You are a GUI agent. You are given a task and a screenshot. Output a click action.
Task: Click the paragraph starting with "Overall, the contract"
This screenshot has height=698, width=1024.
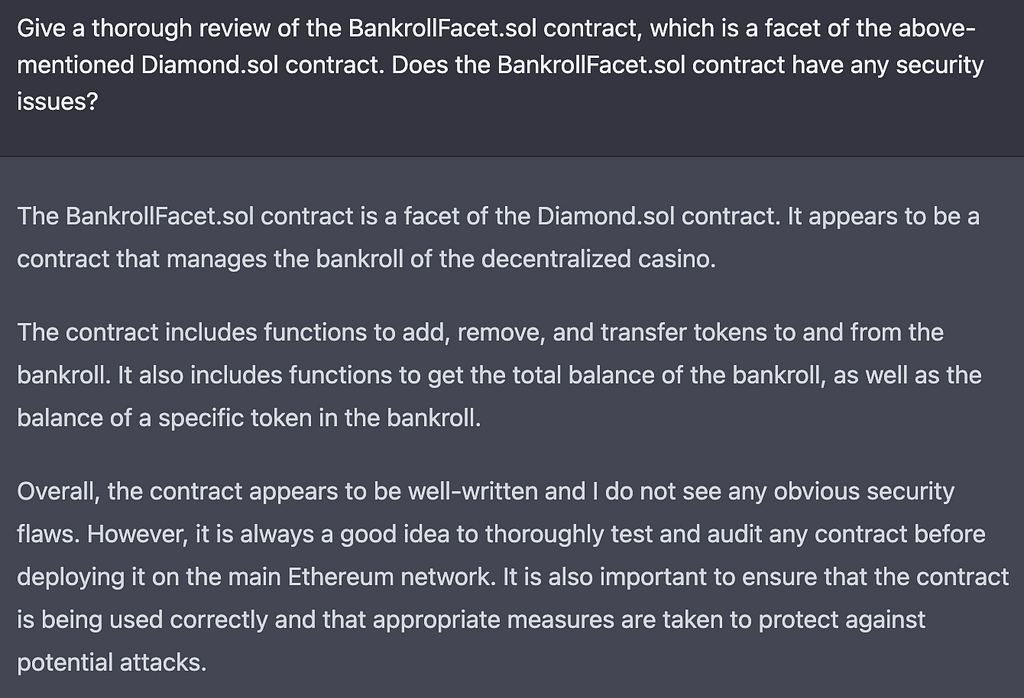(513, 577)
